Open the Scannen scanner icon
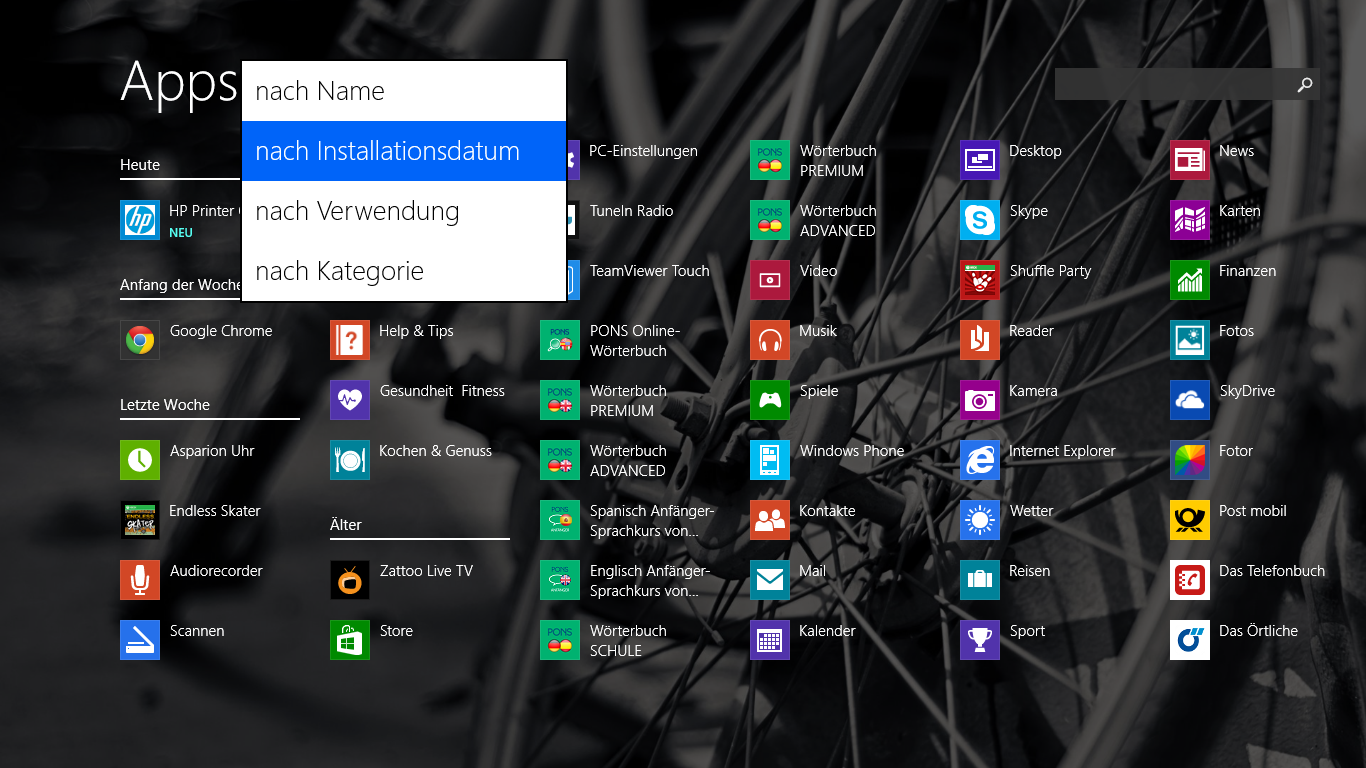Image resolution: width=1366 pixels, height=768 pixels. (x=140, y=640)
